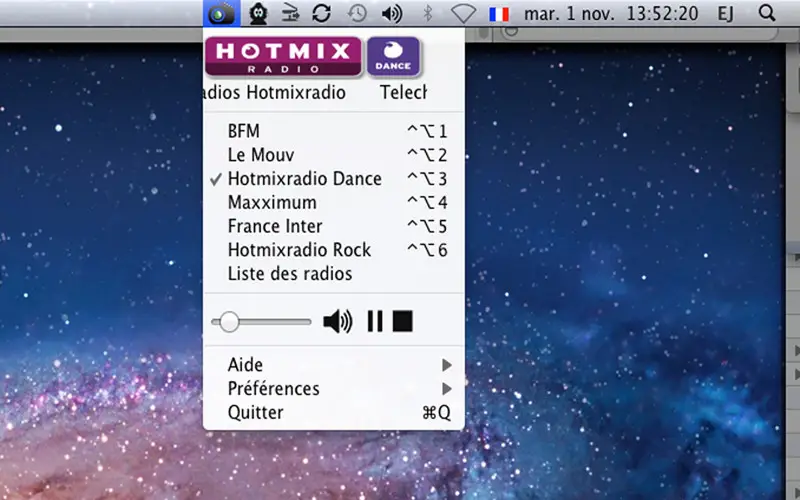Viewport: 800px width, 500px height.
Task: Click the radio volume slider knob
Action: coord(229,322)
